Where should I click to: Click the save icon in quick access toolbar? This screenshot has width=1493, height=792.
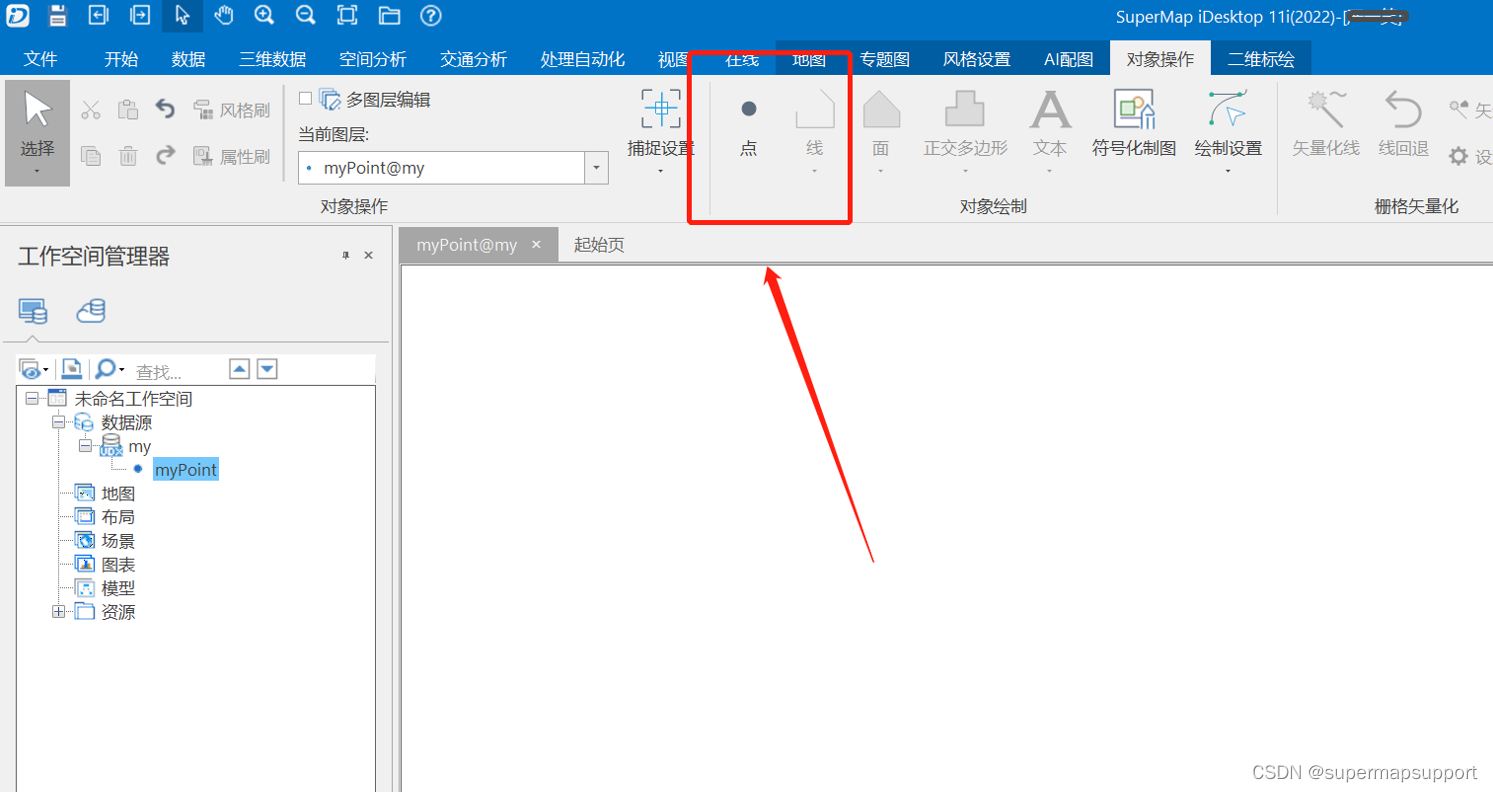tap(57, 15)
